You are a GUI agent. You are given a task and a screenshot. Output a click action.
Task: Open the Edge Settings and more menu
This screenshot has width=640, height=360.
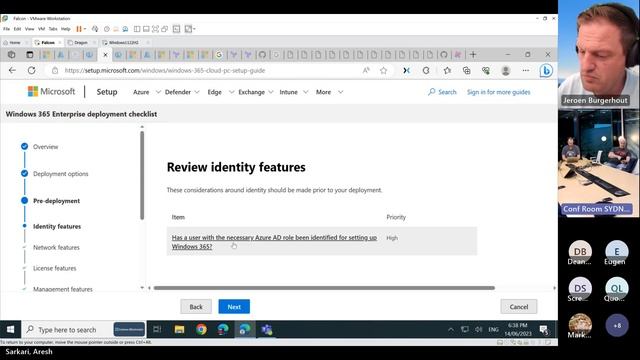[x=525, y=70]
